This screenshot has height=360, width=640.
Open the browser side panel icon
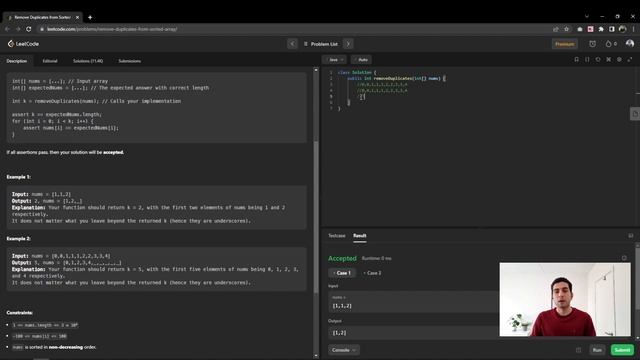click(611, 29)
